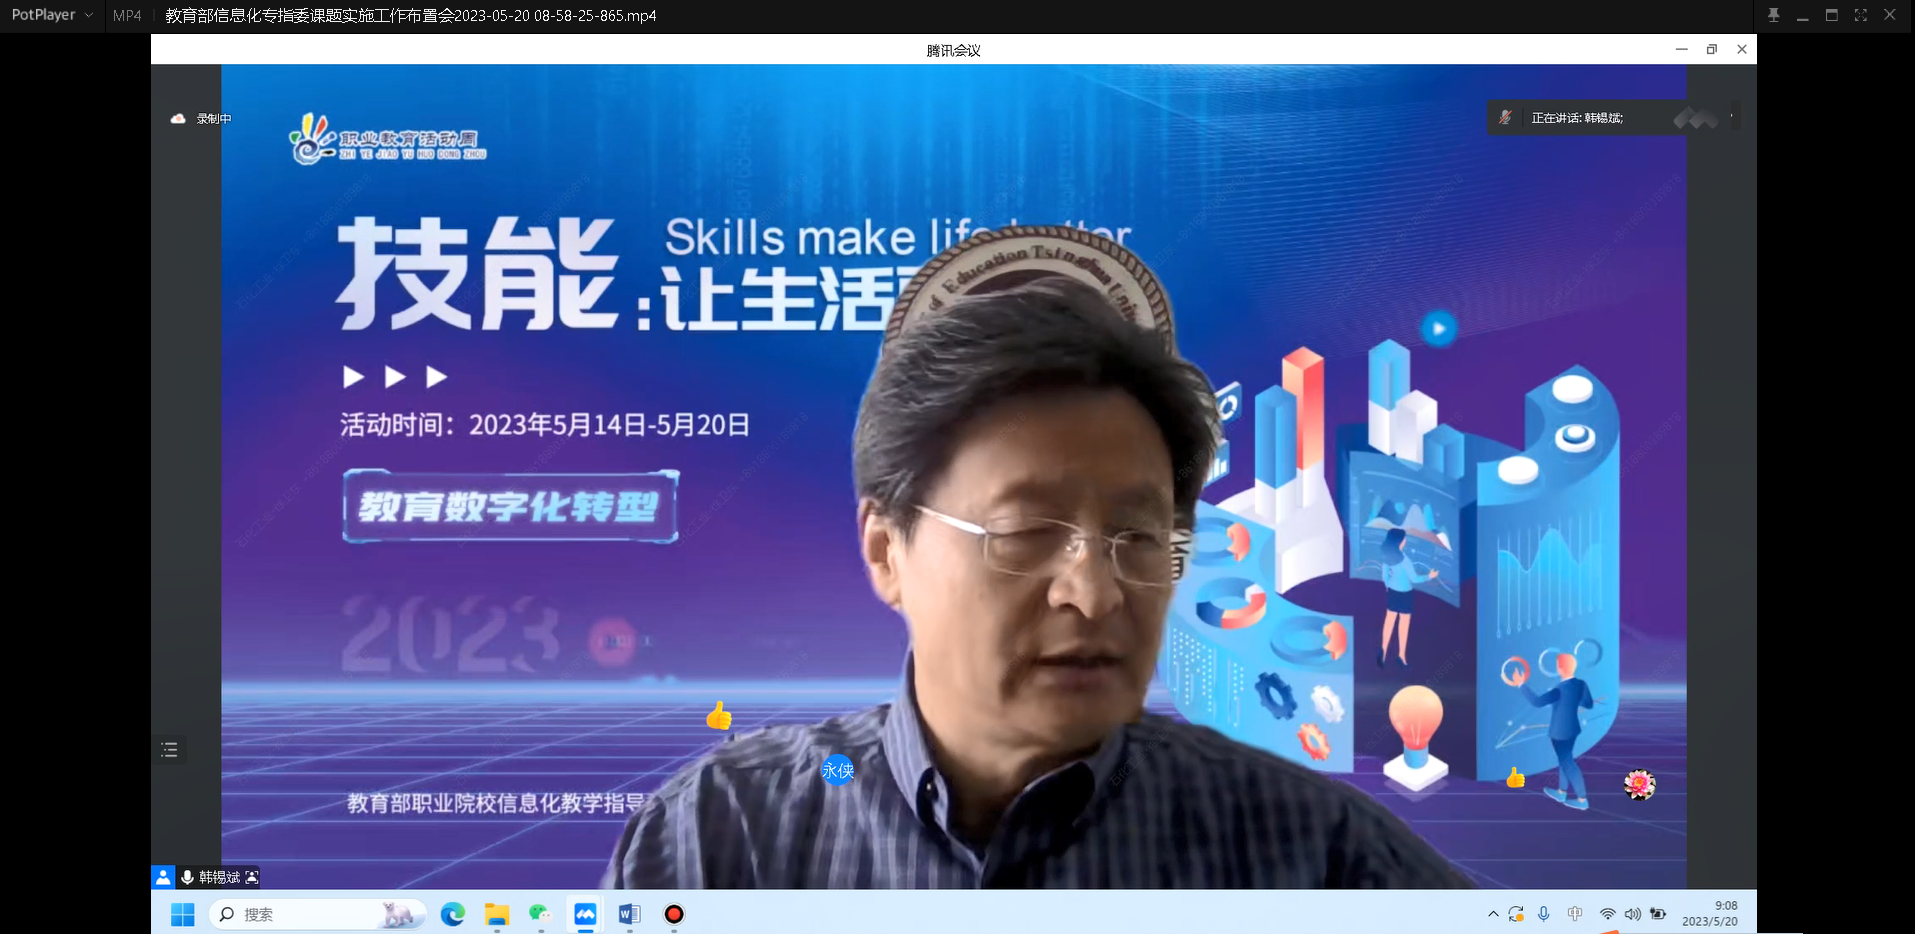Viewport: 1915px width, 934px height.
Task: Toggle PotPlayer fullscreen mode
Action: (1860, 15)
